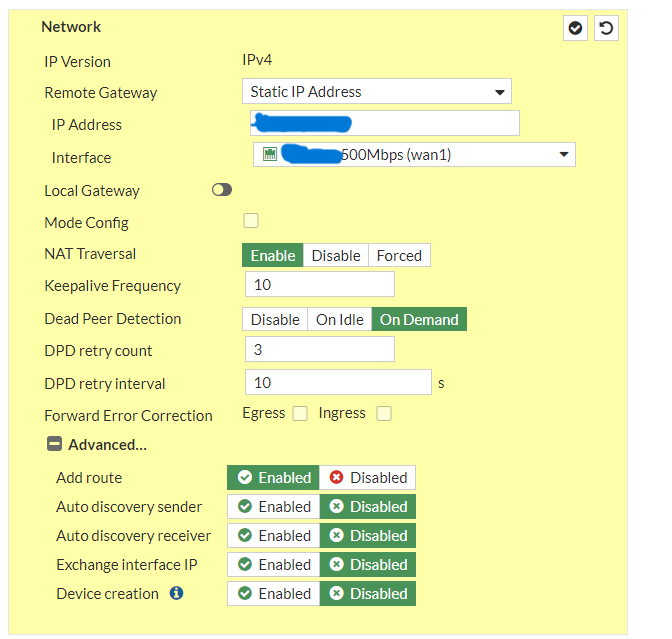Screen dimensions: 672x639
Task: Enable Auto discovery sender
Action: pyautogui.click(x=274, y=507)
